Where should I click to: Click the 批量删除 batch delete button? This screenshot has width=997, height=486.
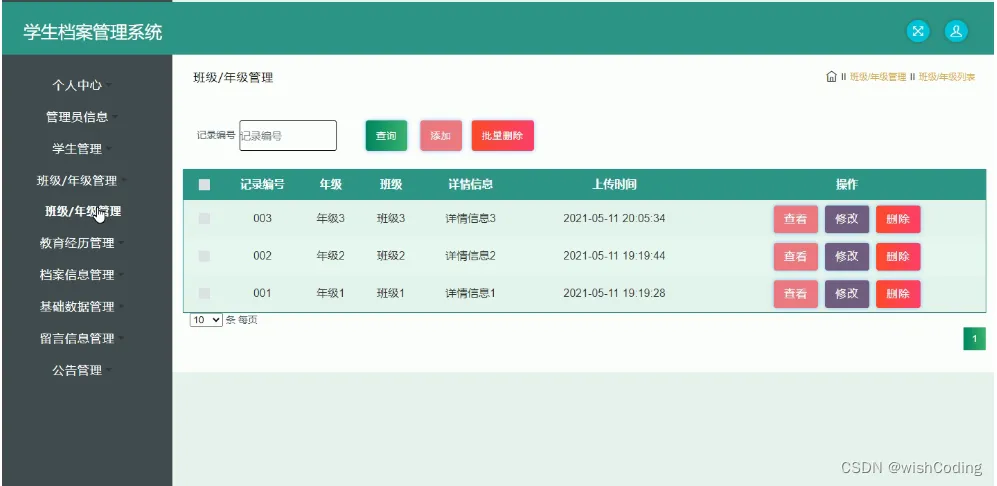tap(502, 135)
